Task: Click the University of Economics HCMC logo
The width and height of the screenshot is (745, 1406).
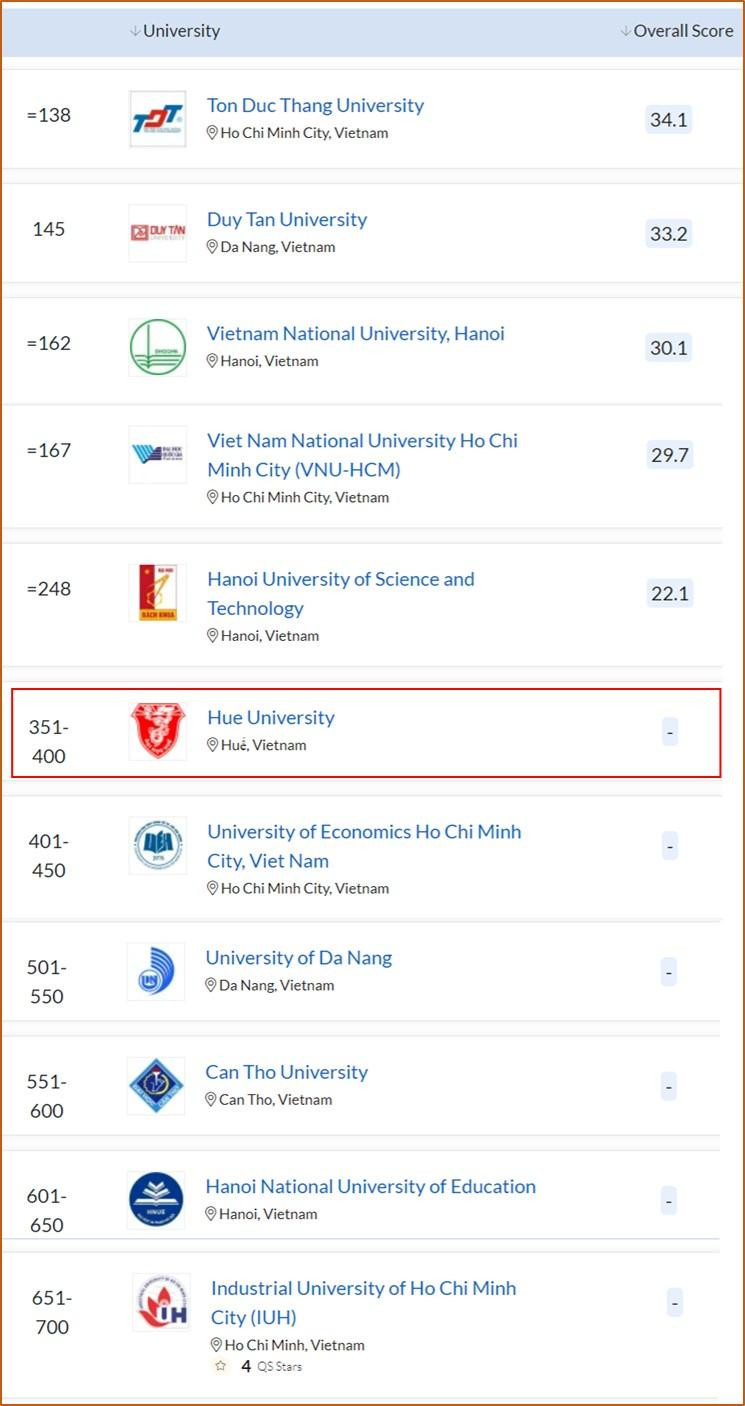Action: 157,846
